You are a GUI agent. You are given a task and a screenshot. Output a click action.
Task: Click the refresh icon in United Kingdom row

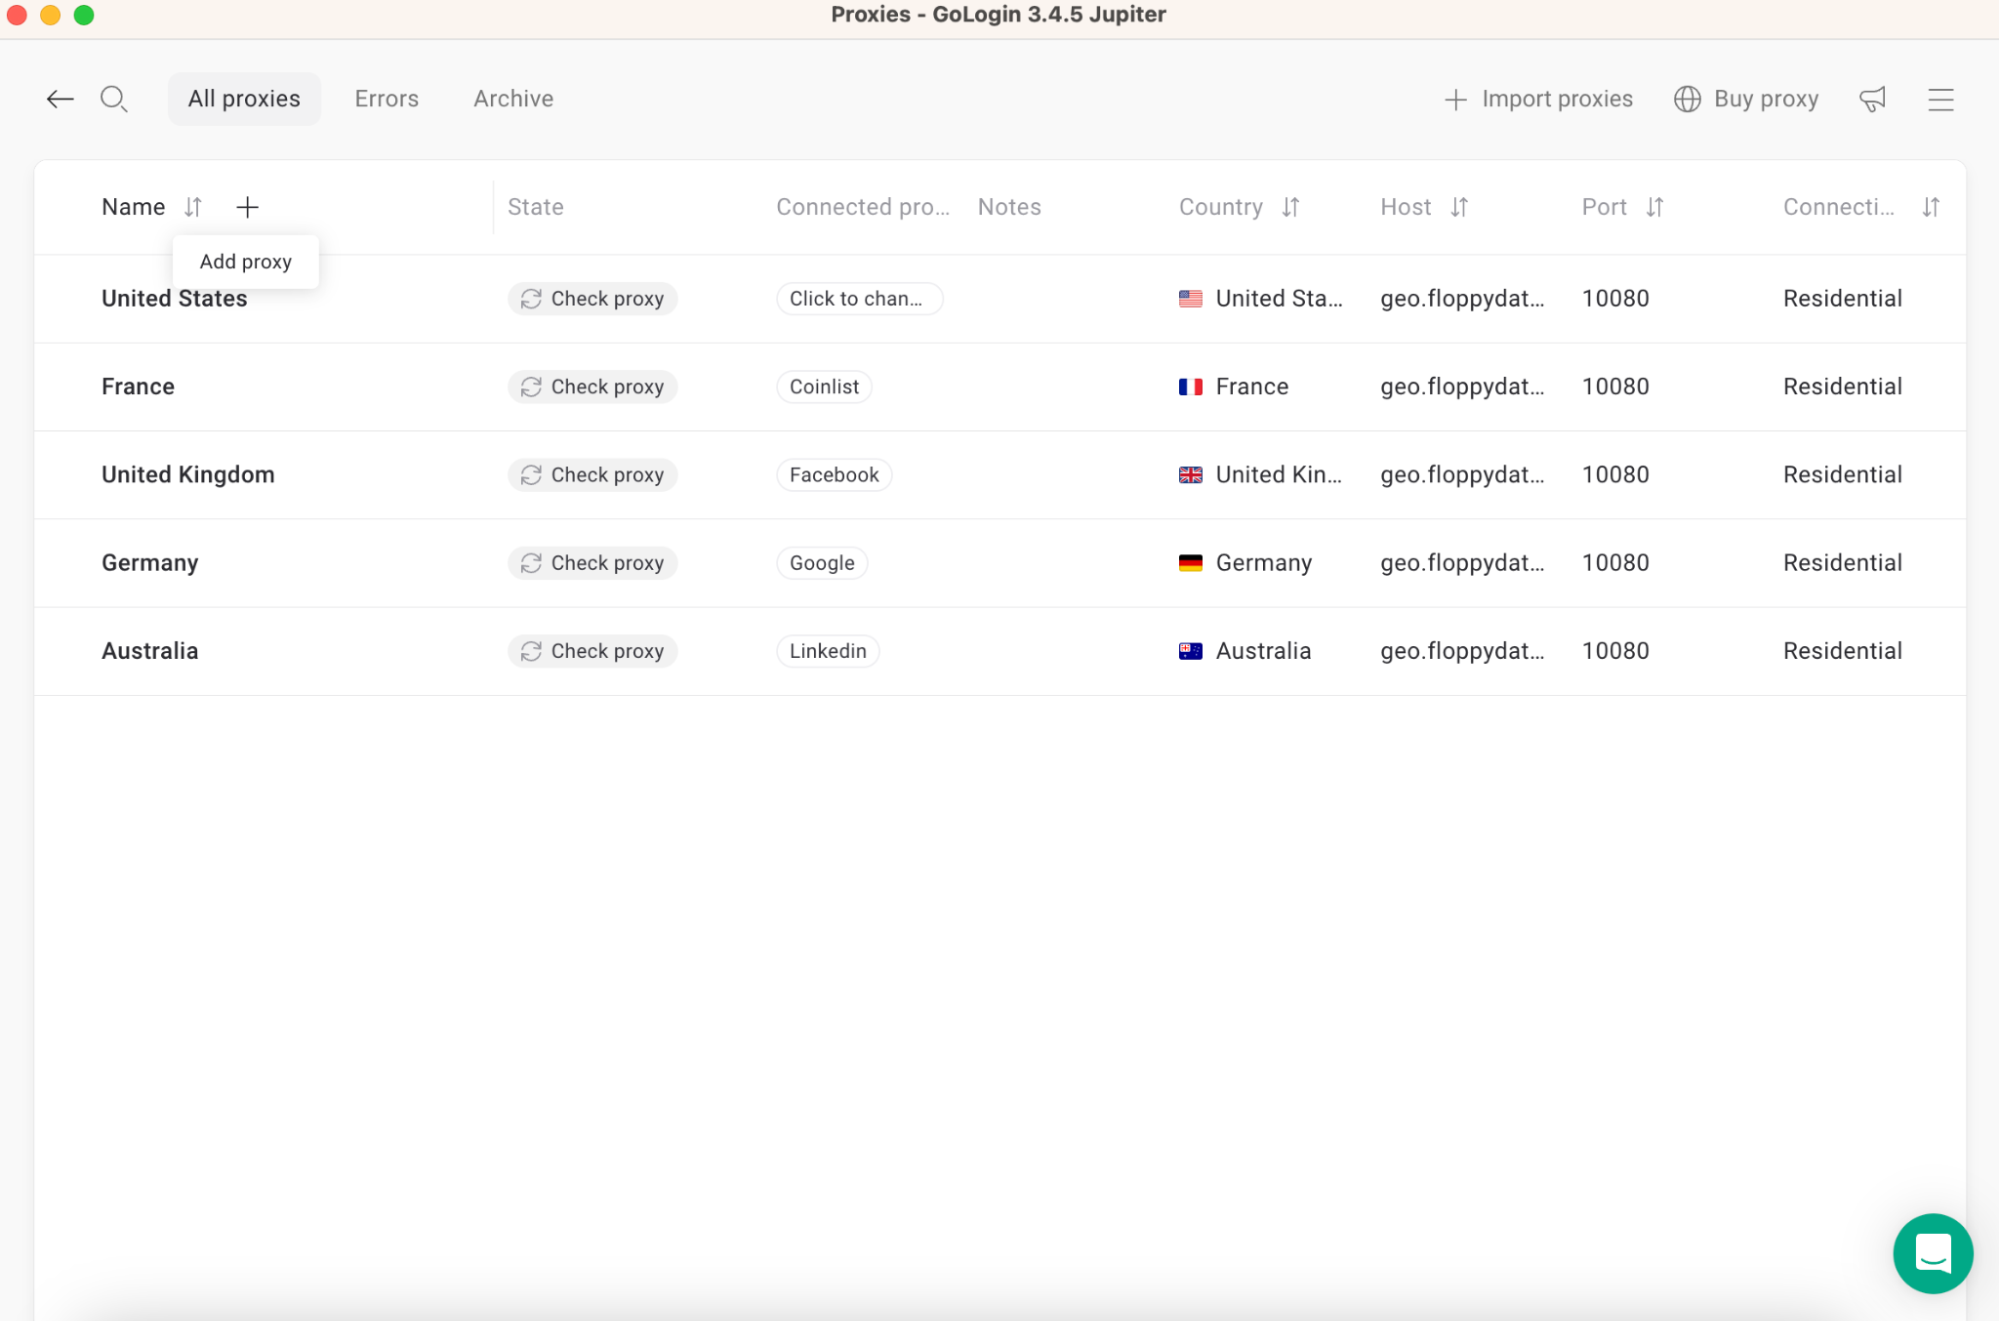click(531, 475)
